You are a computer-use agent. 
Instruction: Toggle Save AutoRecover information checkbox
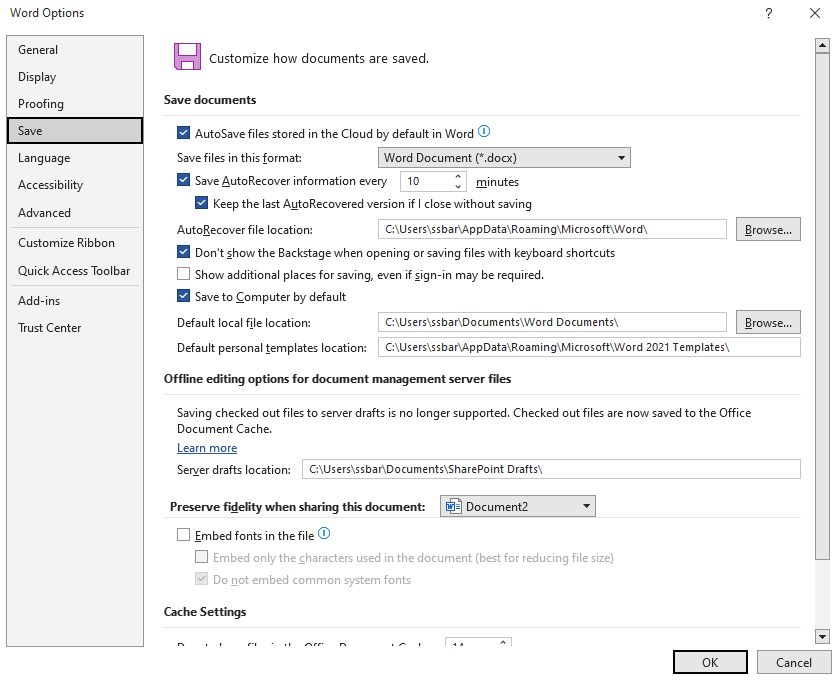[183, 180]
